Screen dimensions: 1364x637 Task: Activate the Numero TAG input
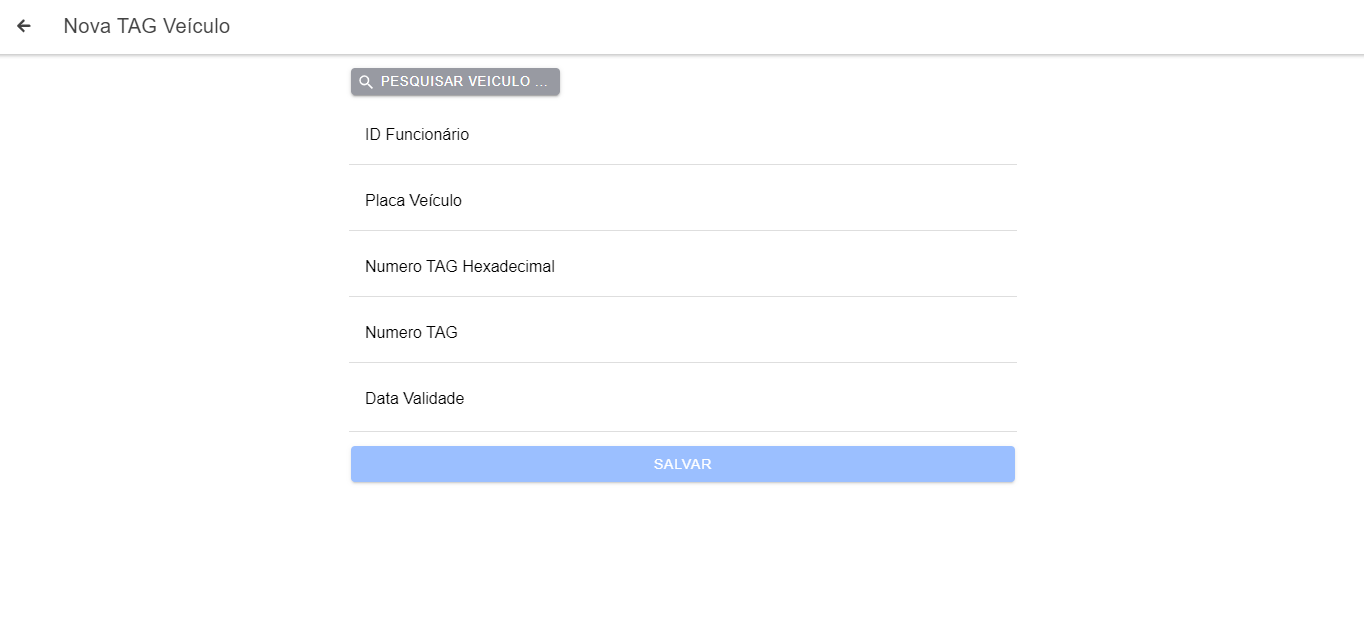click(682, 333)
